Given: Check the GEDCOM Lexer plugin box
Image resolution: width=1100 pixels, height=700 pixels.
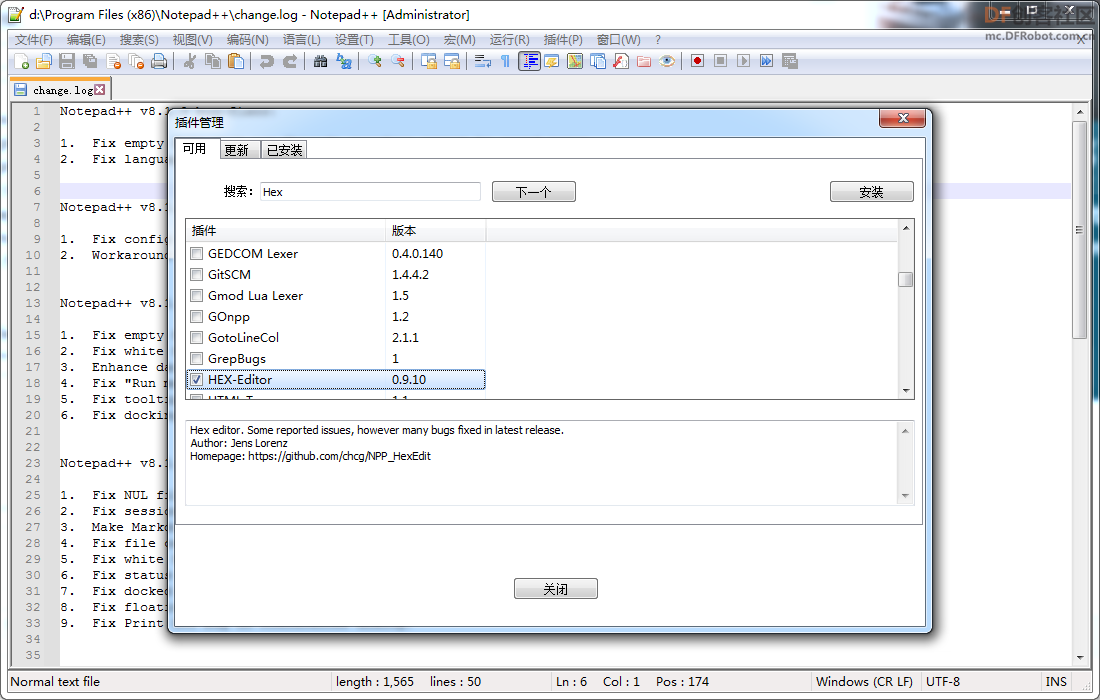Looking at the screenshot, I should click(x=196, y=254).
